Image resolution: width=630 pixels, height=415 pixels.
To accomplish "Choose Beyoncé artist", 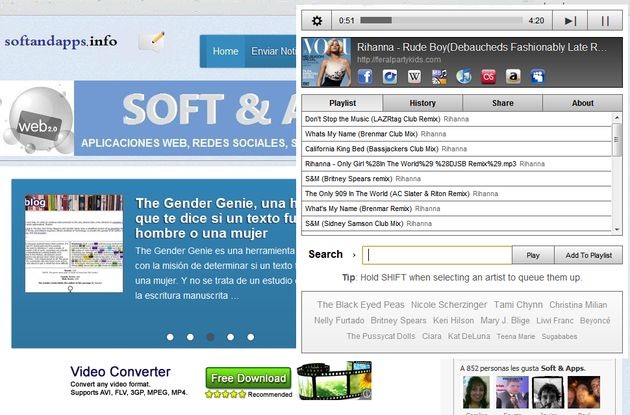I will pyautogui.click(x=595, y=321).
